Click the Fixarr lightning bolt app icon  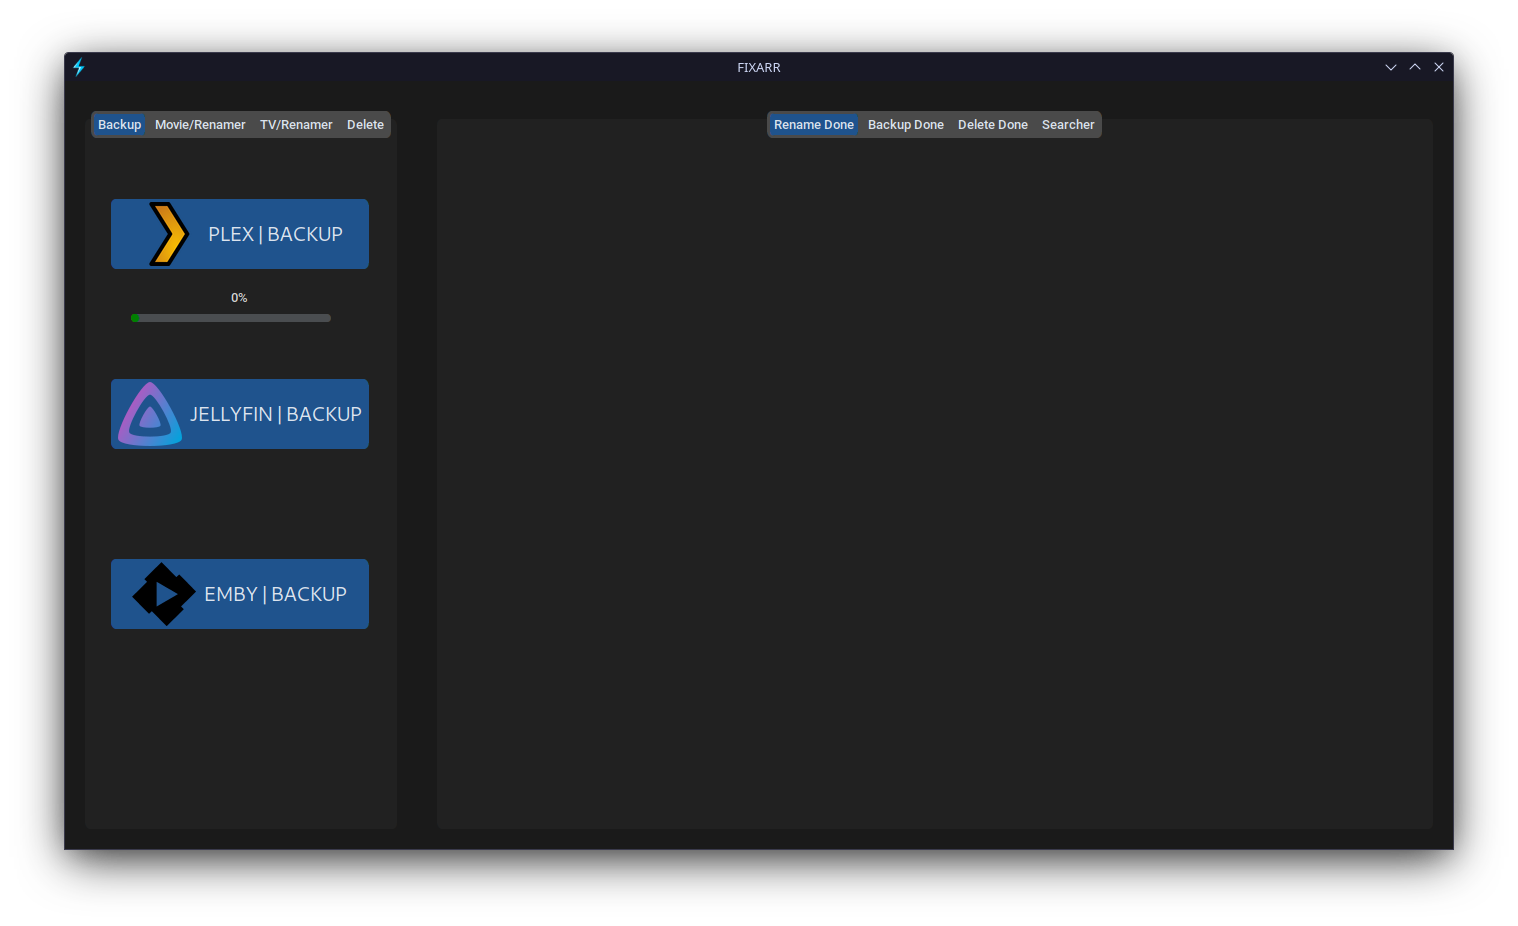[79, 67]
